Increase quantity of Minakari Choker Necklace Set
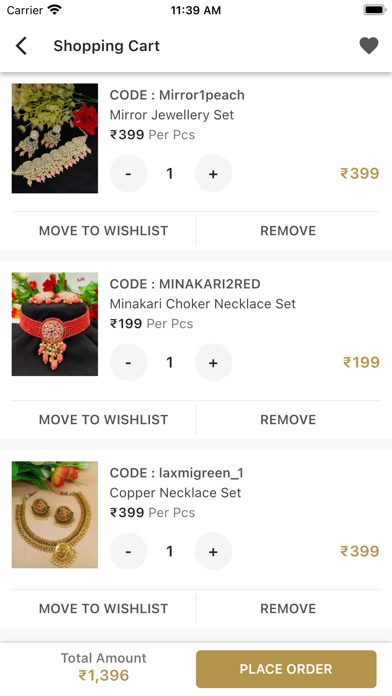Screen dimensions: 392x696 (x=213, y=362)
